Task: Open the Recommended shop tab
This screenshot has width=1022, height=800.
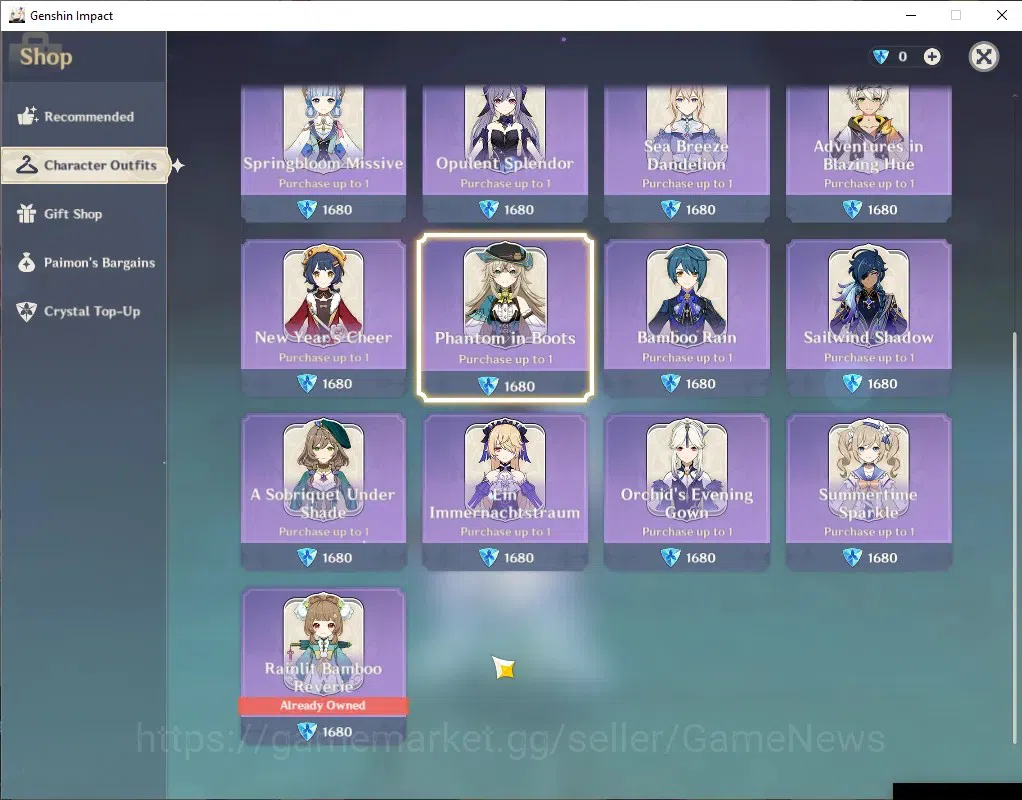Action: pyautogui.click(x=83, y=117)
